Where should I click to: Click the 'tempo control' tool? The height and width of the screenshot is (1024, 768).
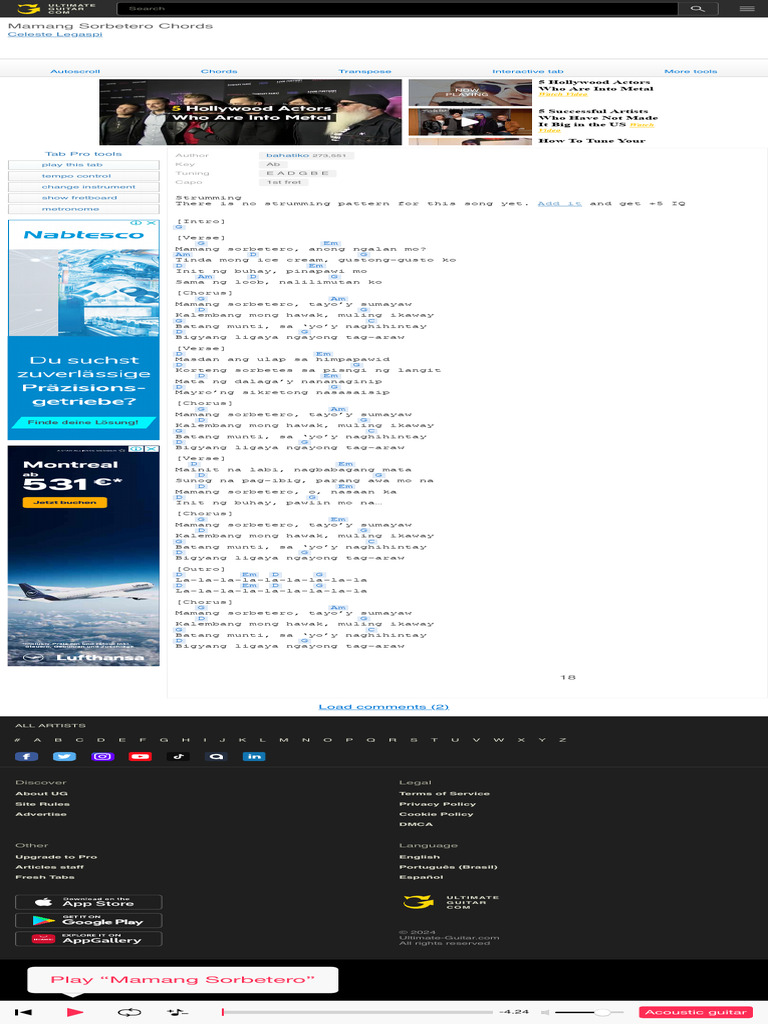(x=84, y=176)
